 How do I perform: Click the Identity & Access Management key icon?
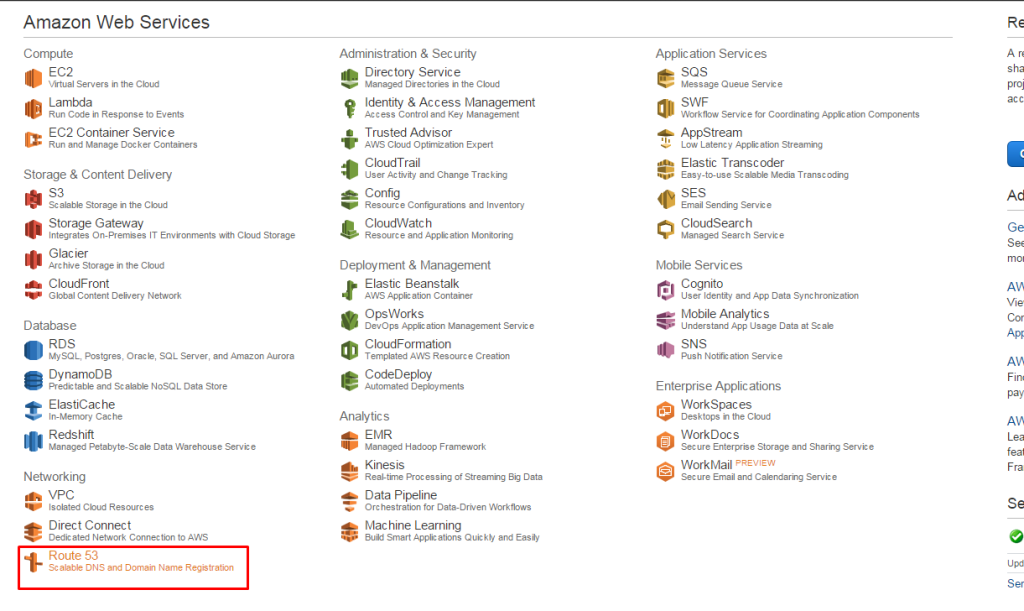pyautogui.click(x=349, y=108)
